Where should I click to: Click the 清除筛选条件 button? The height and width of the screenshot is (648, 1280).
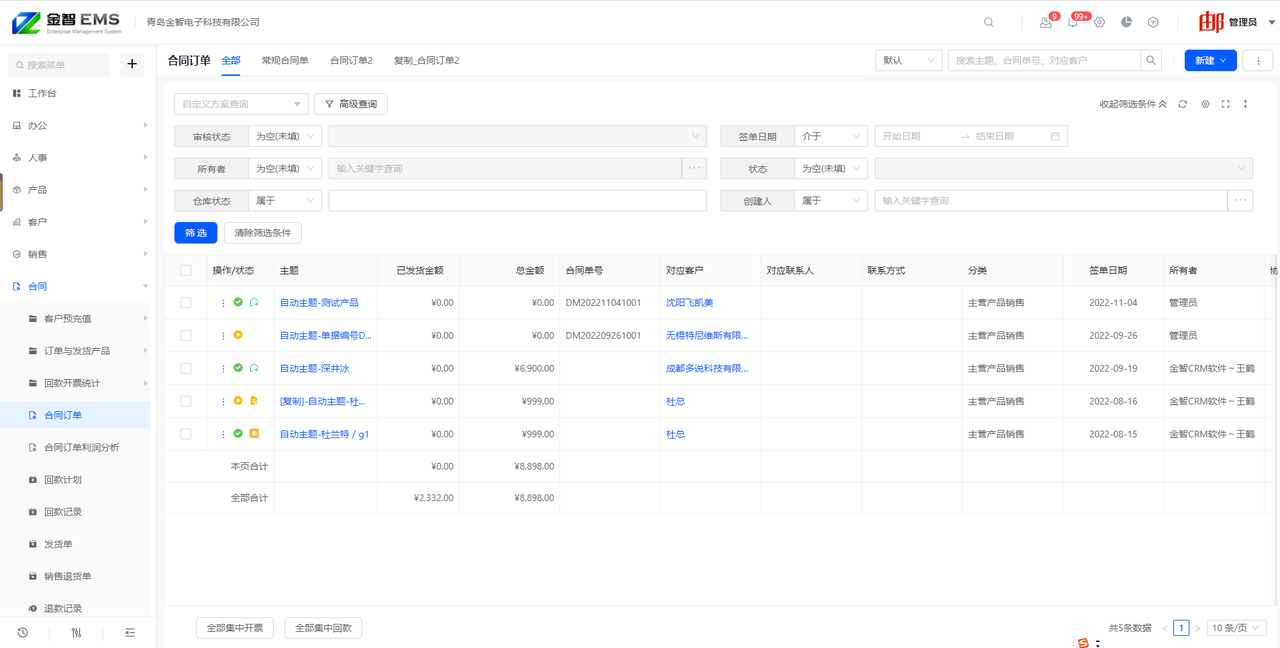tap(263, 232)
